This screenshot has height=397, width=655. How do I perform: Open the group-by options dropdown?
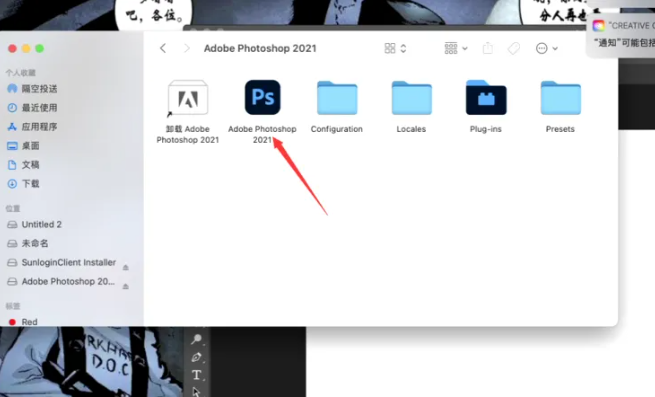[456, 48]
